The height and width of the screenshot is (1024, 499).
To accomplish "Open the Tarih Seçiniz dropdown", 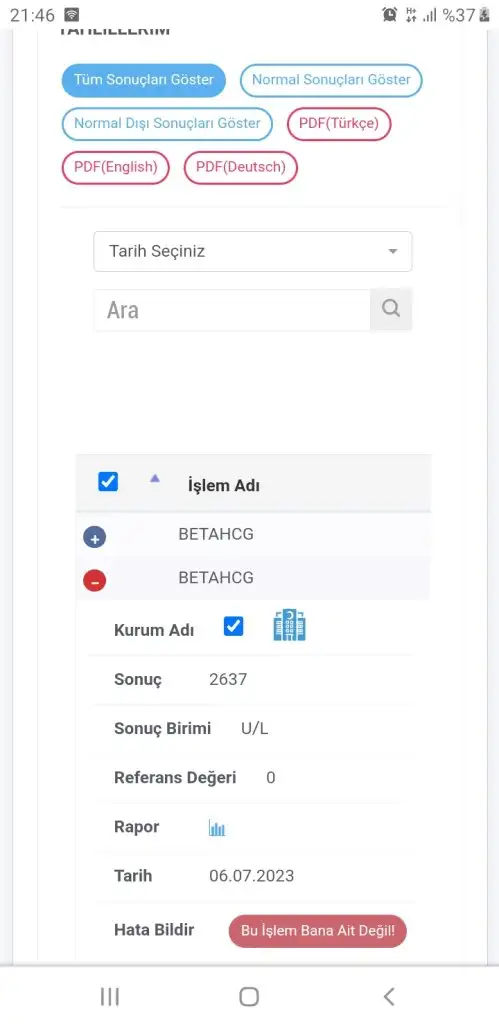I will (x=253, y=251).
